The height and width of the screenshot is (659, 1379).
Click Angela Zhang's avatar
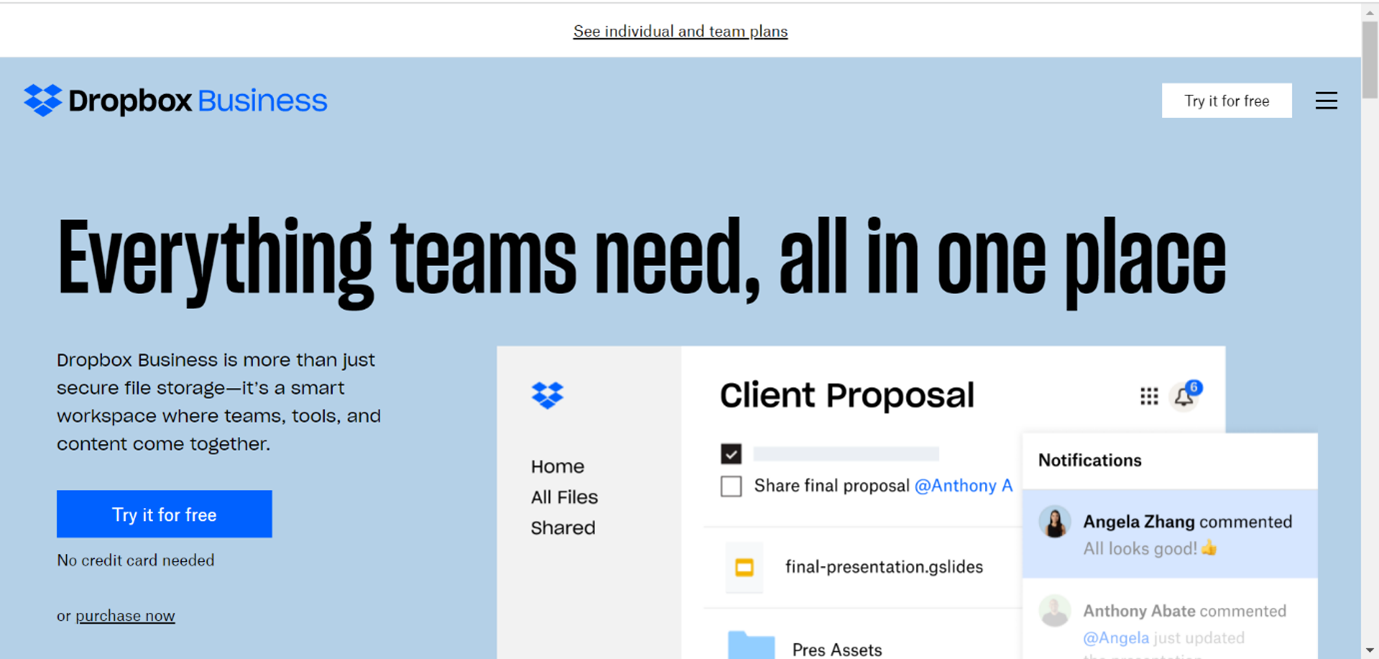[1054, 522]
